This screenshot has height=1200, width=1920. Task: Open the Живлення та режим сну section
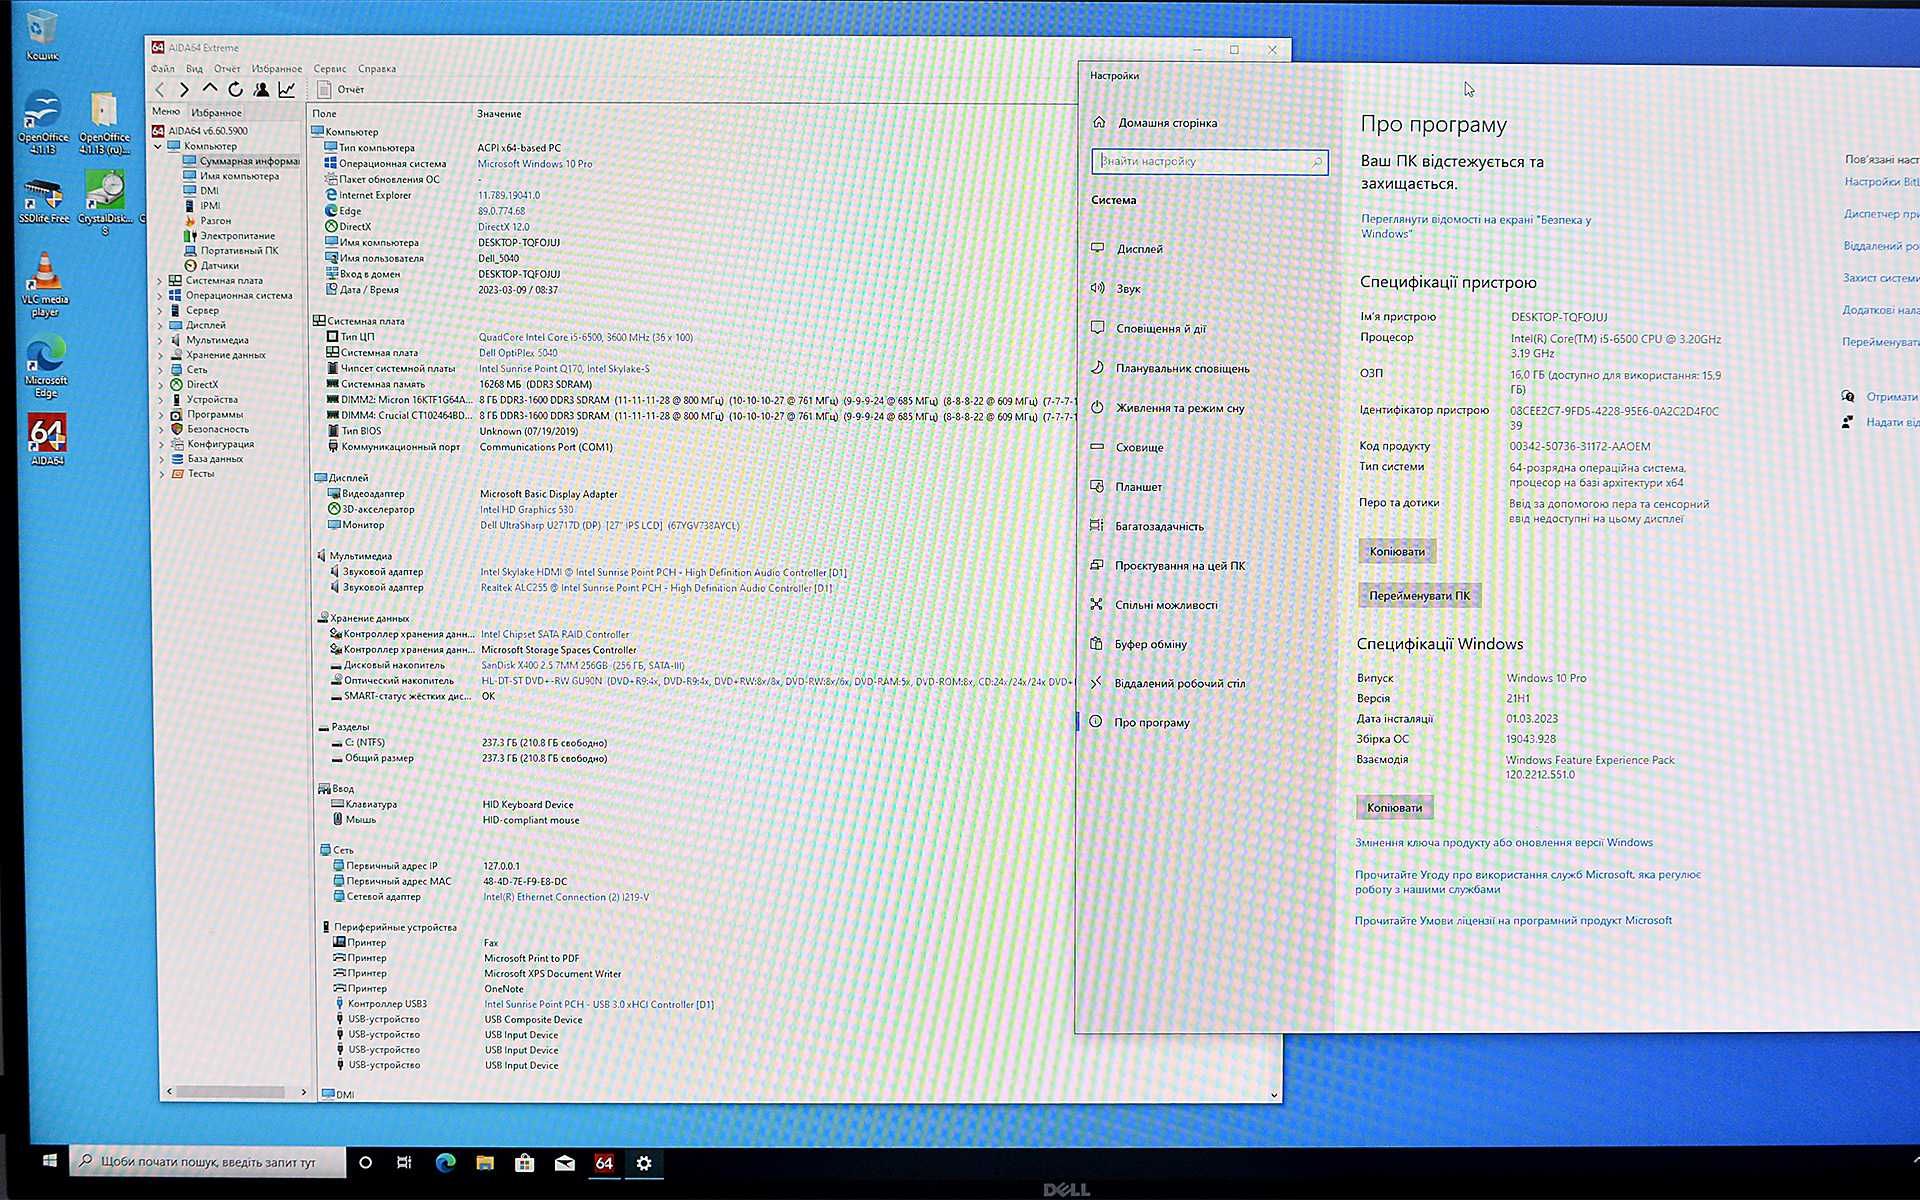[1180, 408]
